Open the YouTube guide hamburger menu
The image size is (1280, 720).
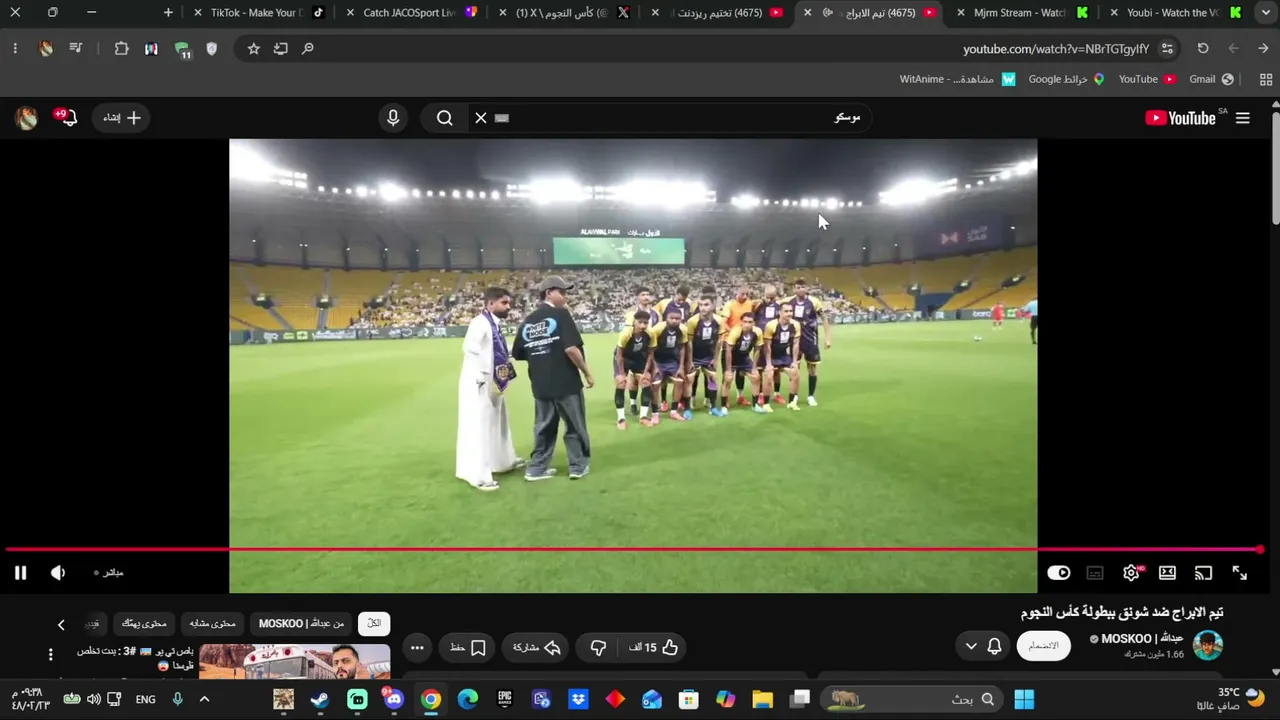[x=1243, y=118]
